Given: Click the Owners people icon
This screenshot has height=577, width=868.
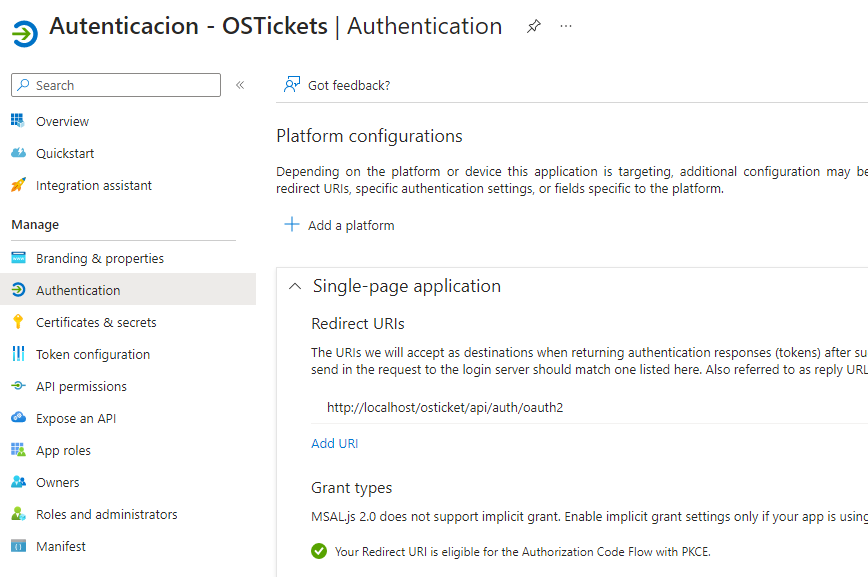Looking at the screenshot, I should [x=18, y=482].
